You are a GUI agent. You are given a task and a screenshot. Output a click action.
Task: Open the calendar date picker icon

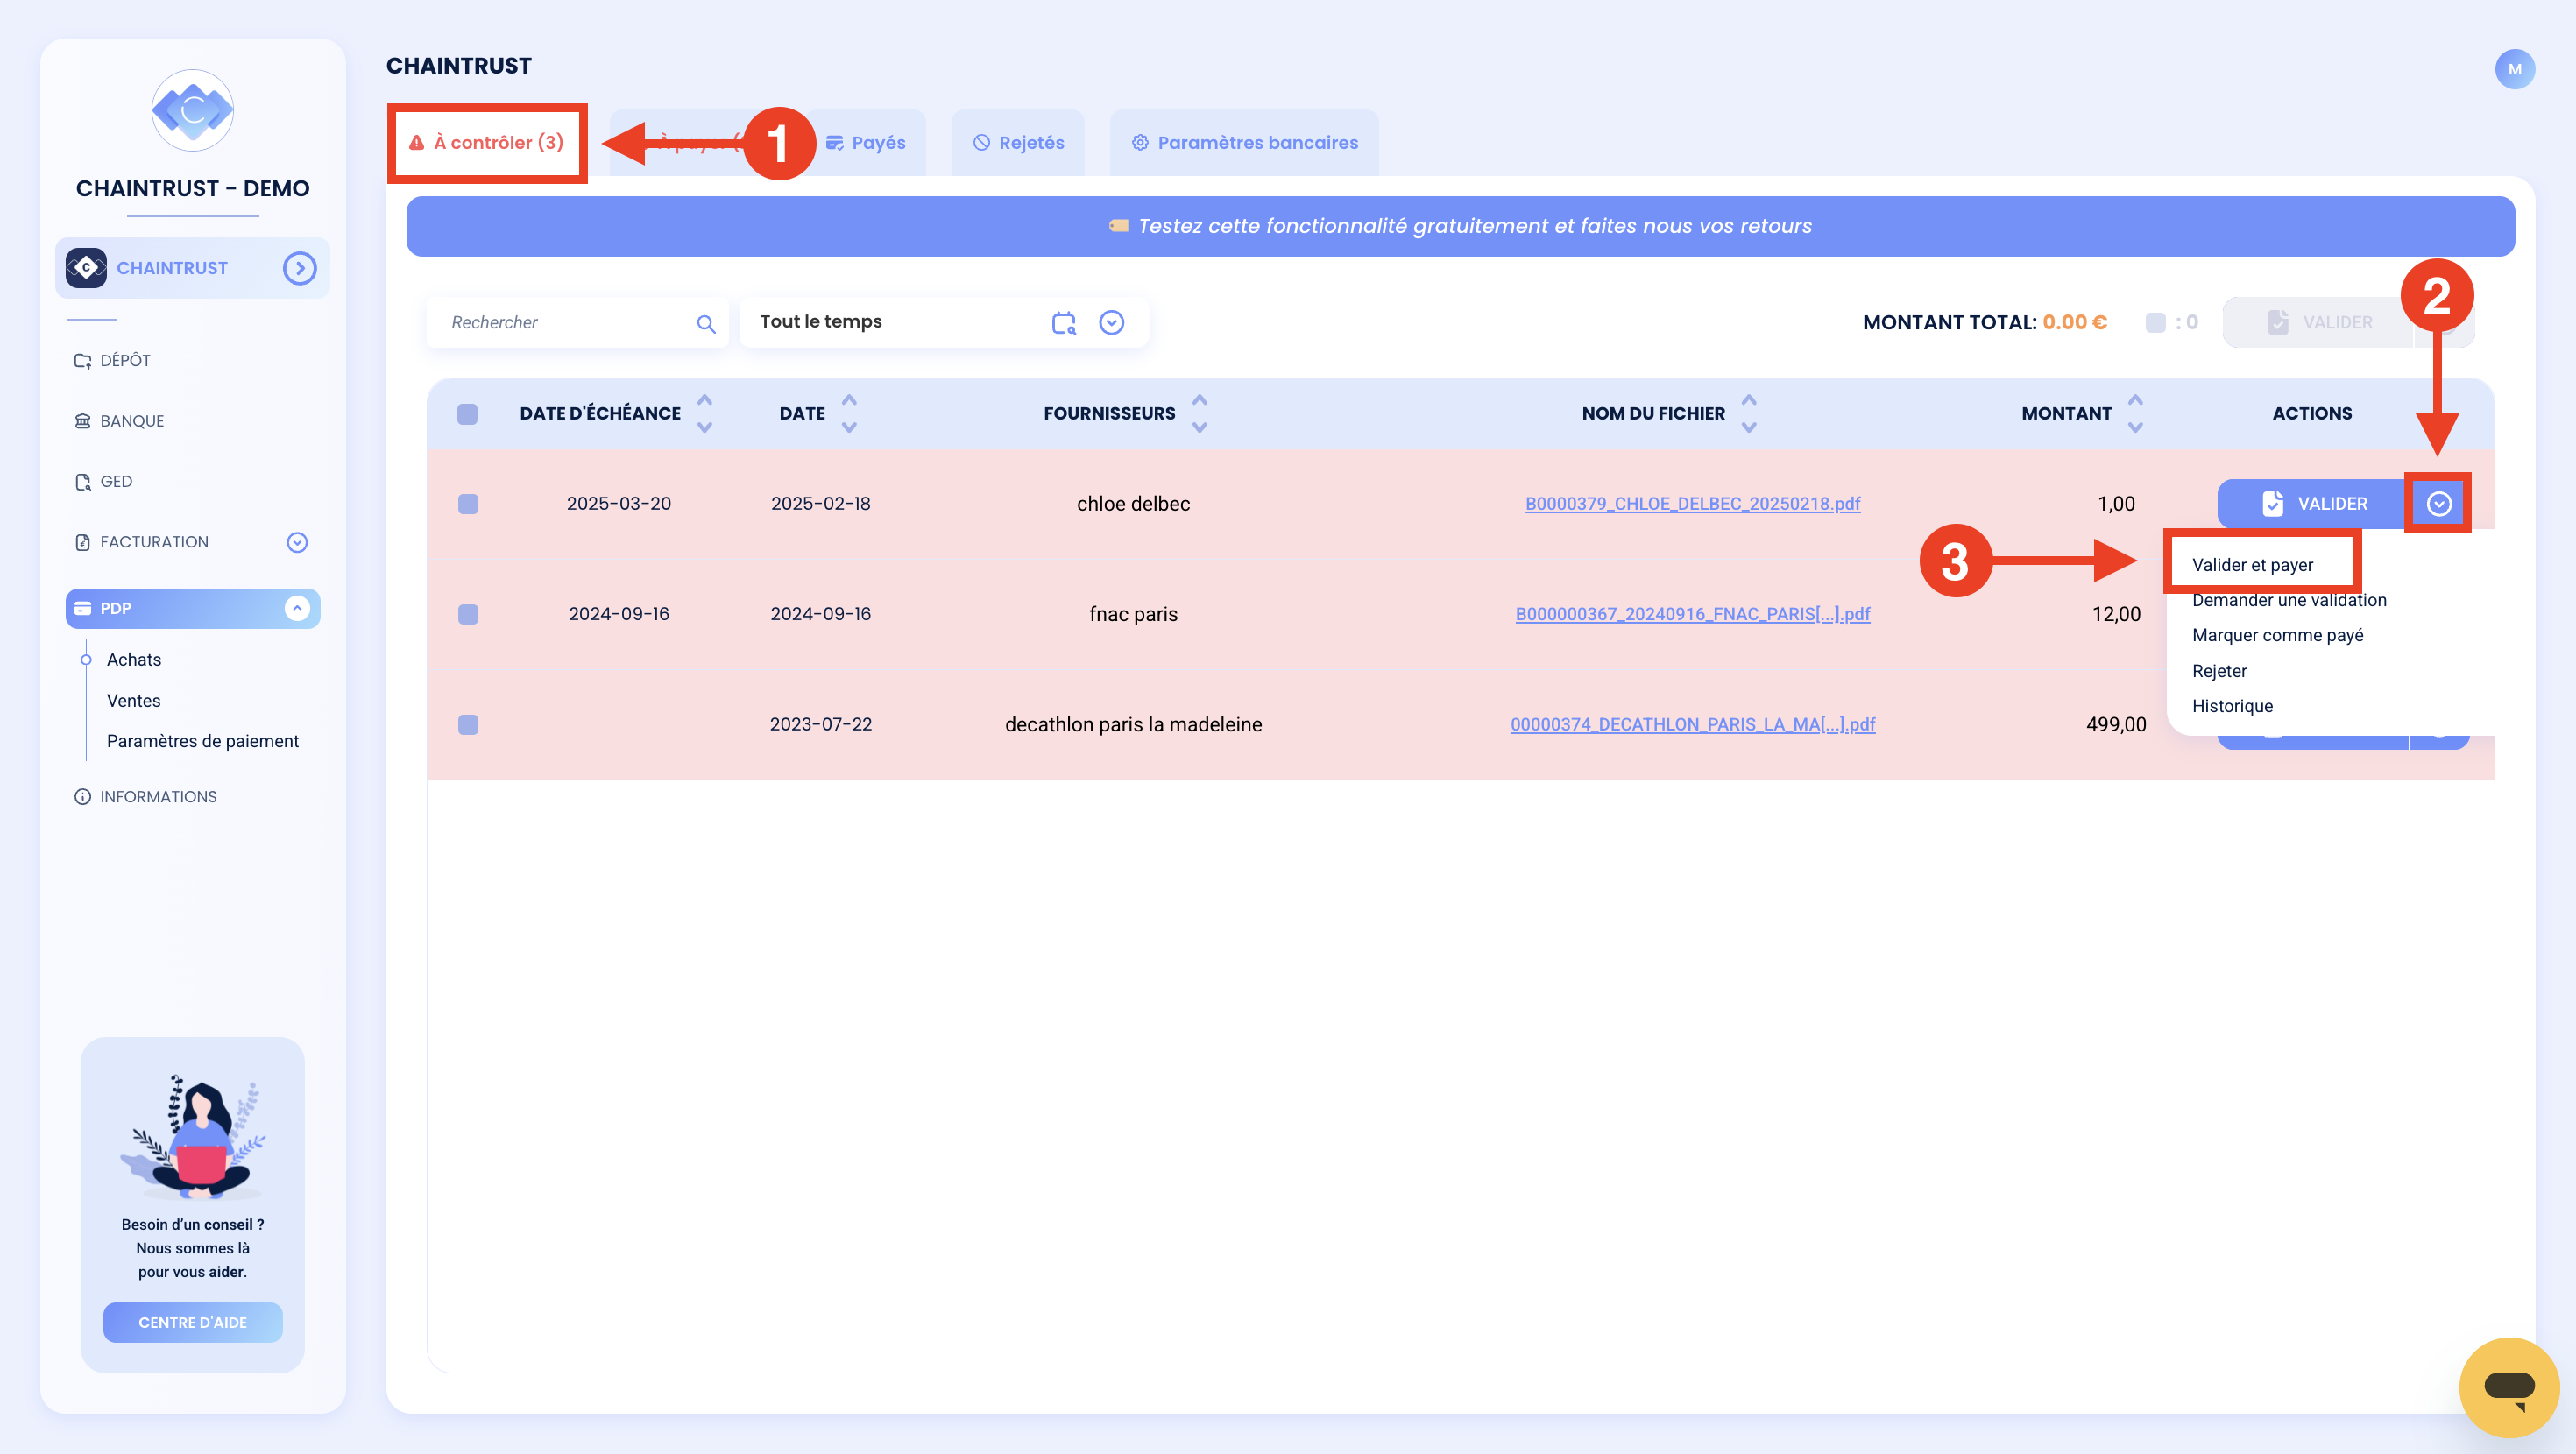click(x=1063, y=322)
